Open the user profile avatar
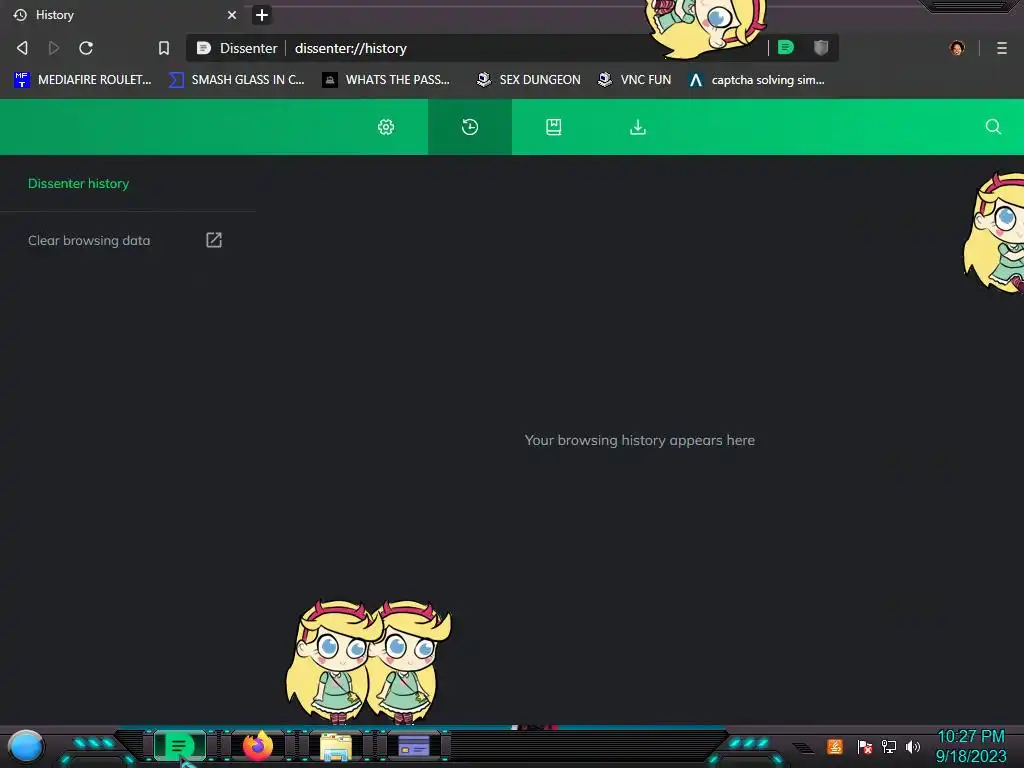Viewport: 1024px width, 768px height. tap(957, 48)
